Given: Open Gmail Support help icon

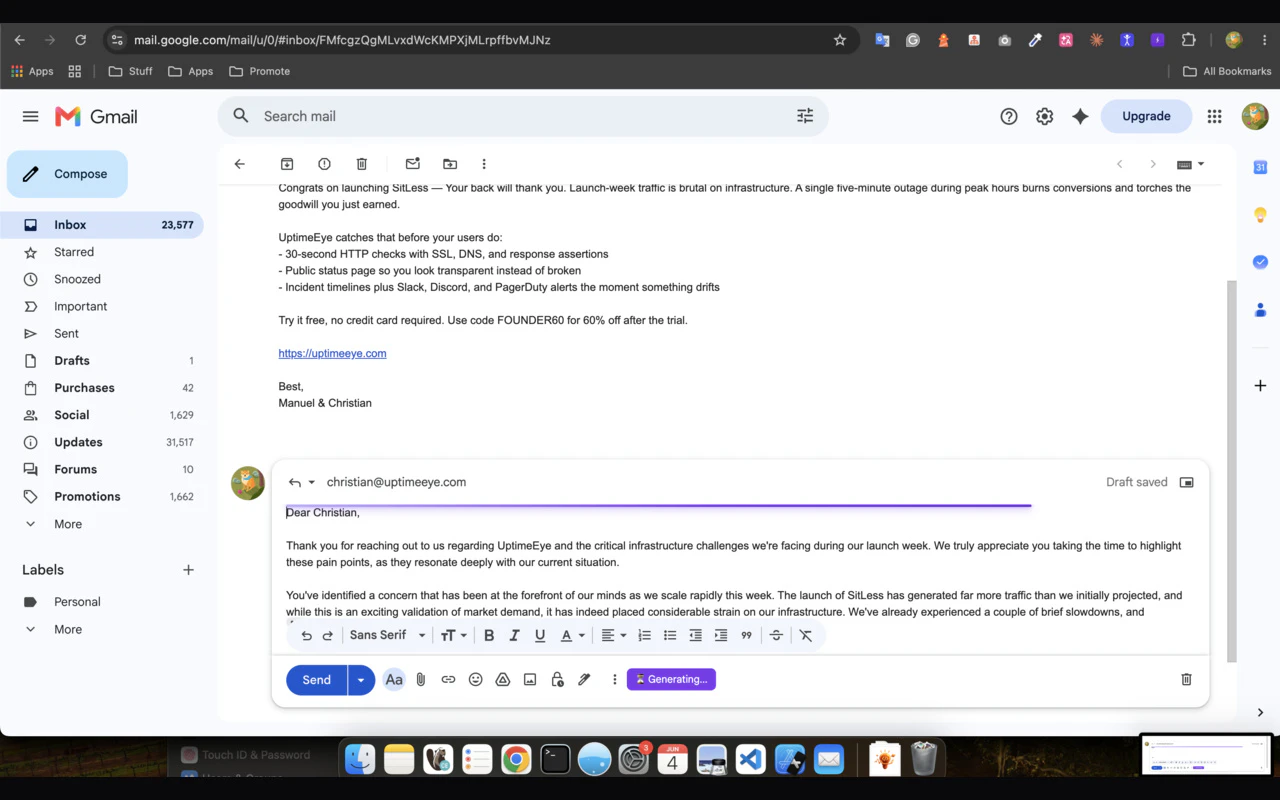Looking at the screenshot, I should pos(1009,116).
